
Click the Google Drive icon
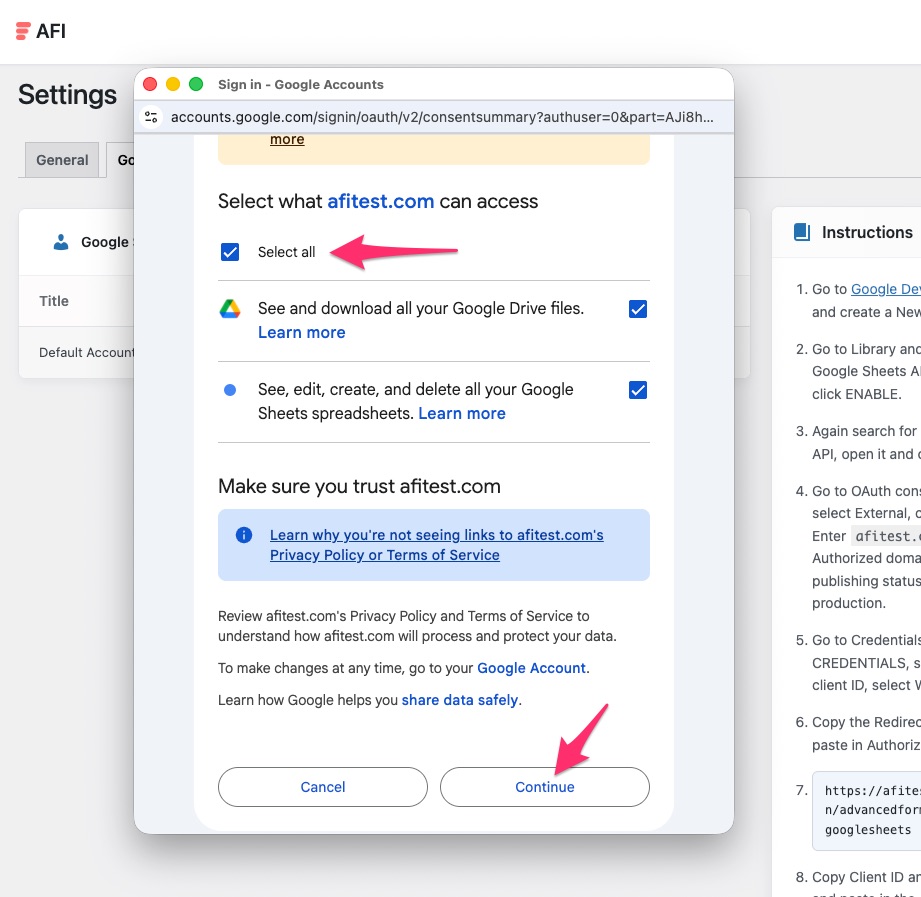(230, 309)
